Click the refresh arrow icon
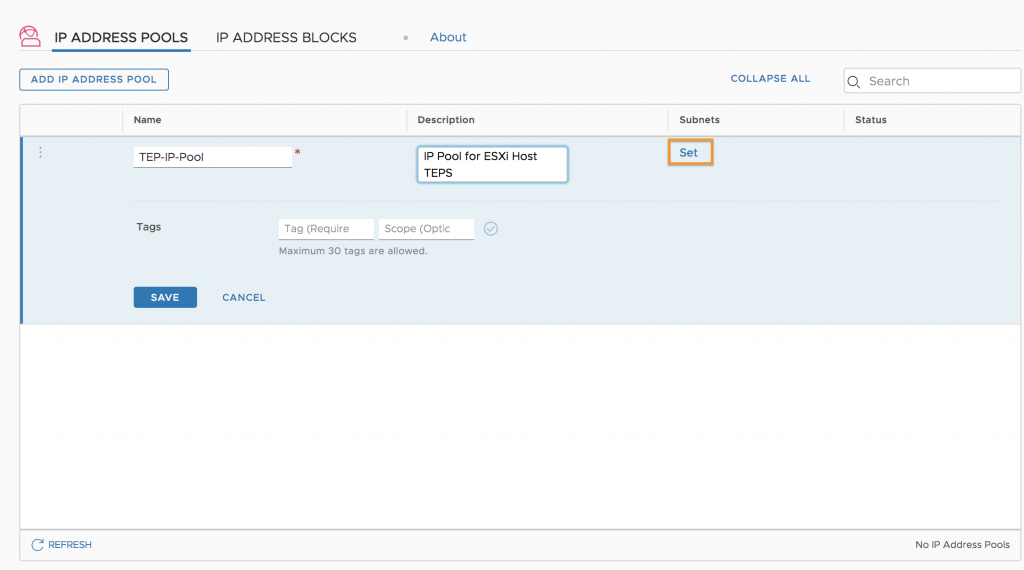Image resolution: width=1024 pixels, height=570 pixels. [37, 545]
